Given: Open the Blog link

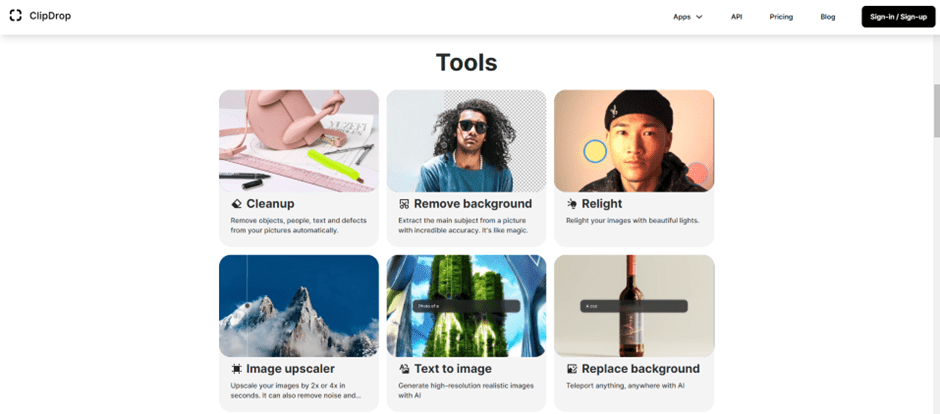Looking at the screenshot, I should click(827, 17).
